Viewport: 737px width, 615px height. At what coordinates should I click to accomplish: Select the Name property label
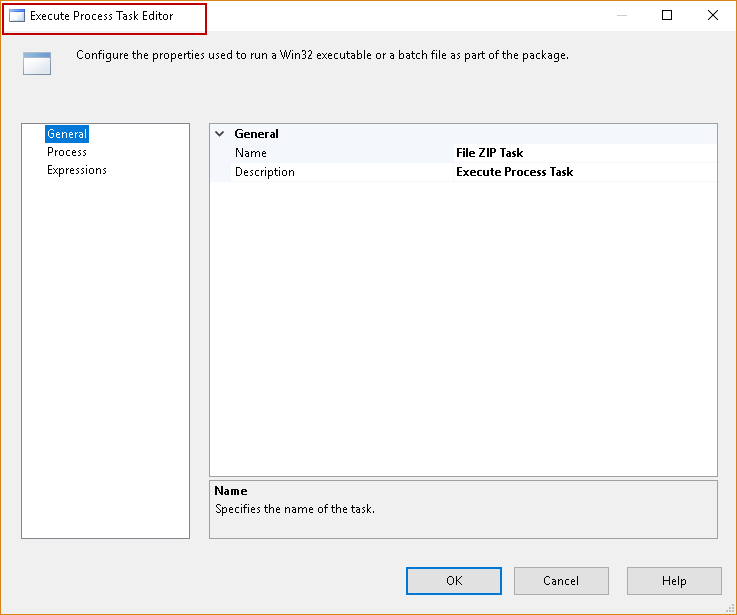click(251, 153)
